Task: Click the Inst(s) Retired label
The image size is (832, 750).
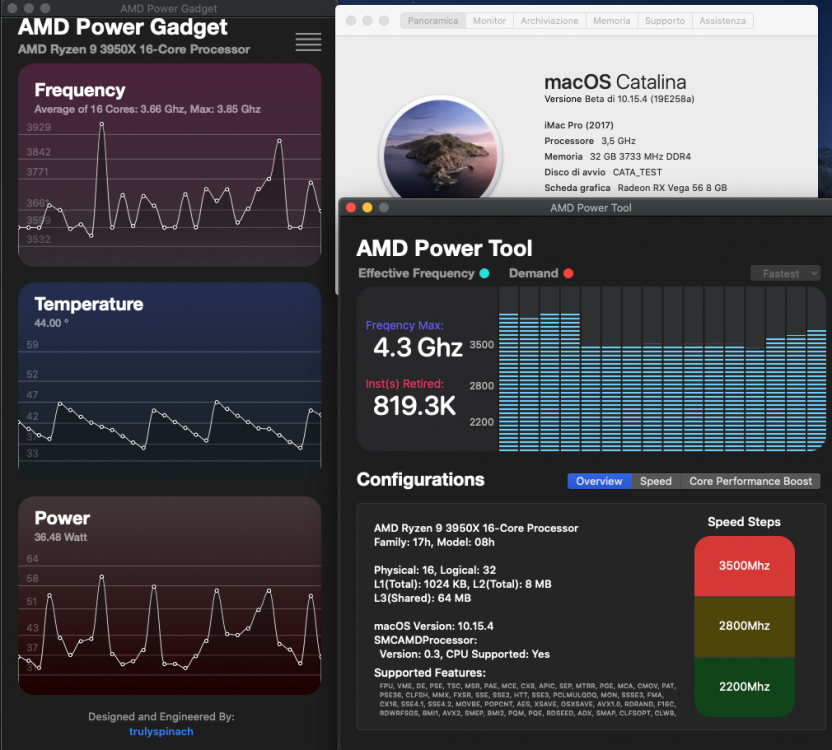Action: pyautogui.click(x=404, y=384)
